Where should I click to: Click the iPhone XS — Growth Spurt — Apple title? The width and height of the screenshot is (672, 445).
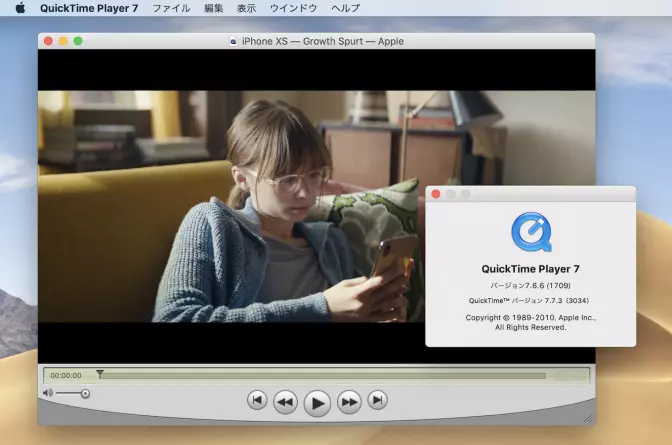tap(323, 41)
